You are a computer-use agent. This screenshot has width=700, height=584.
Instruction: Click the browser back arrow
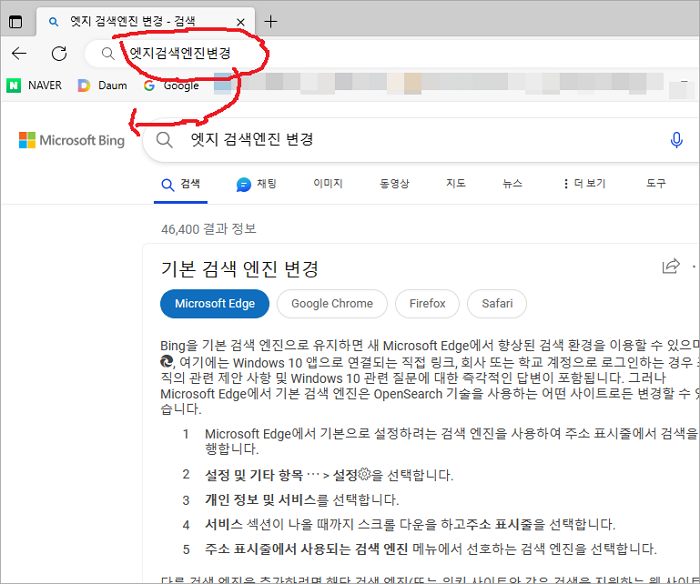click(x=19, y=54)
